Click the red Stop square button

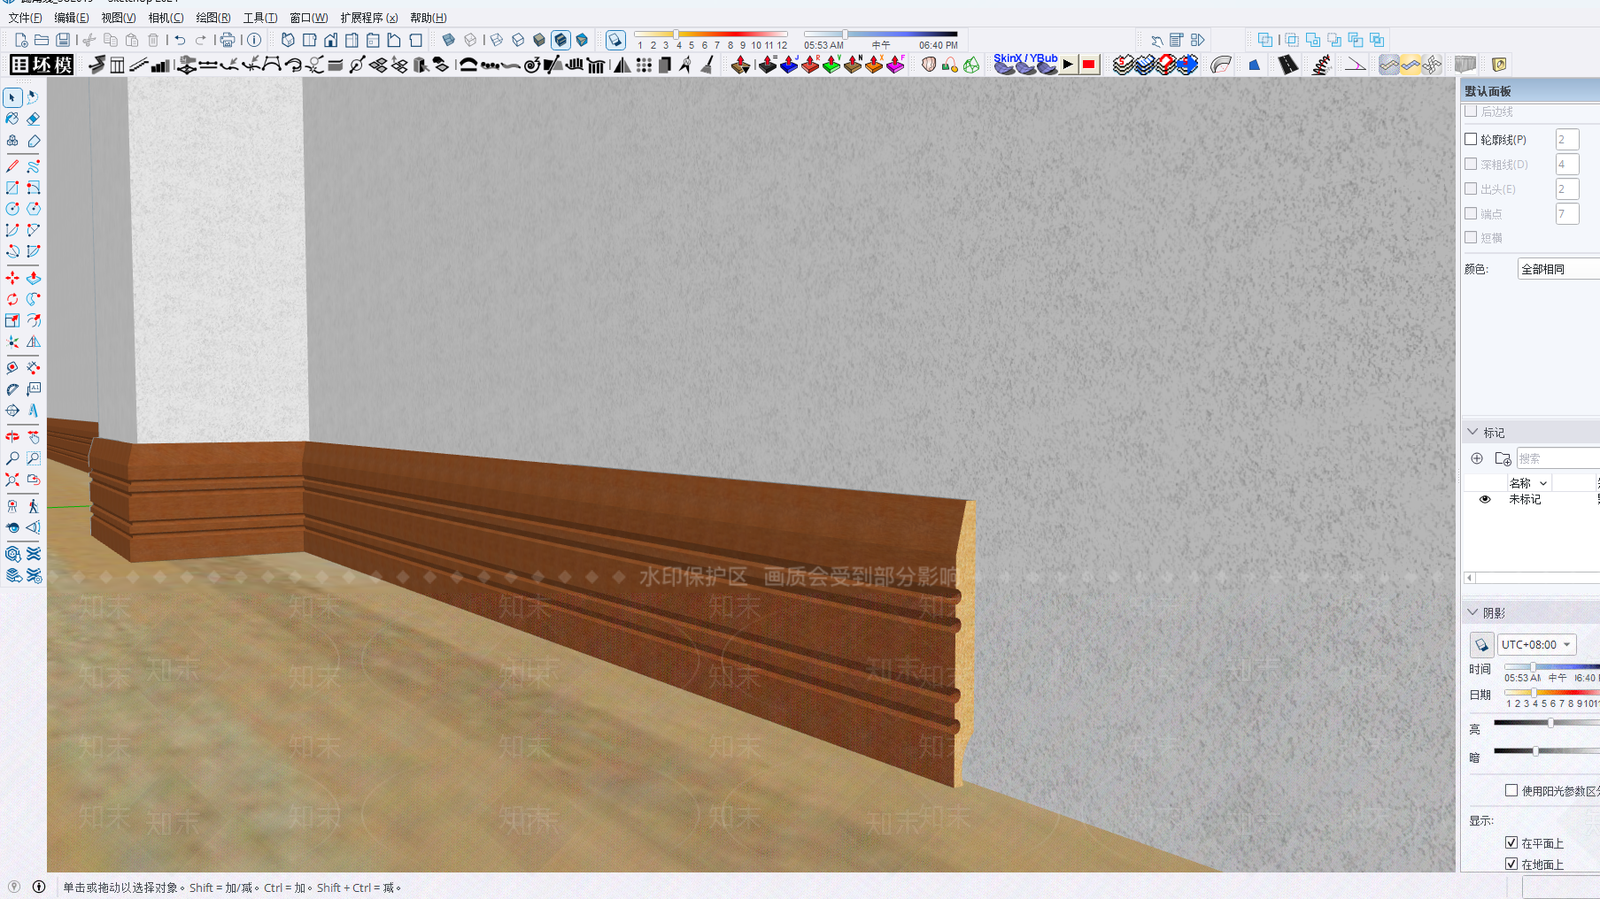point(1089,65)
